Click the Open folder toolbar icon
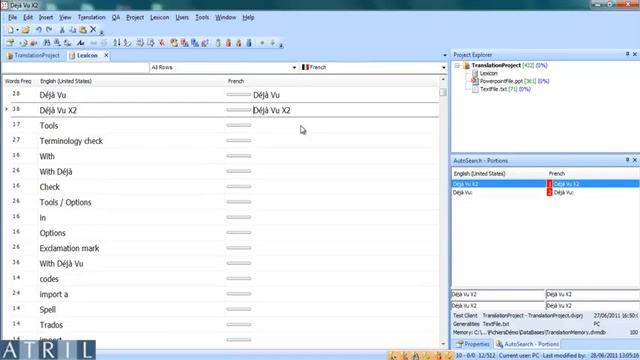640x360 pixels. (25, 30)
